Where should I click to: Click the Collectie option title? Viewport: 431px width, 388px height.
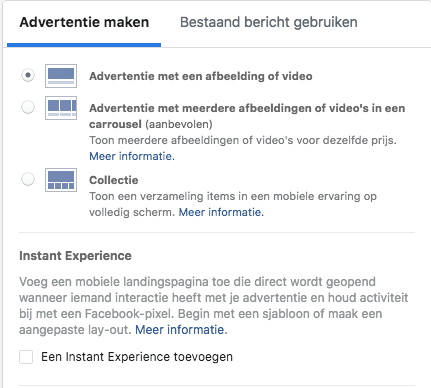114,180
